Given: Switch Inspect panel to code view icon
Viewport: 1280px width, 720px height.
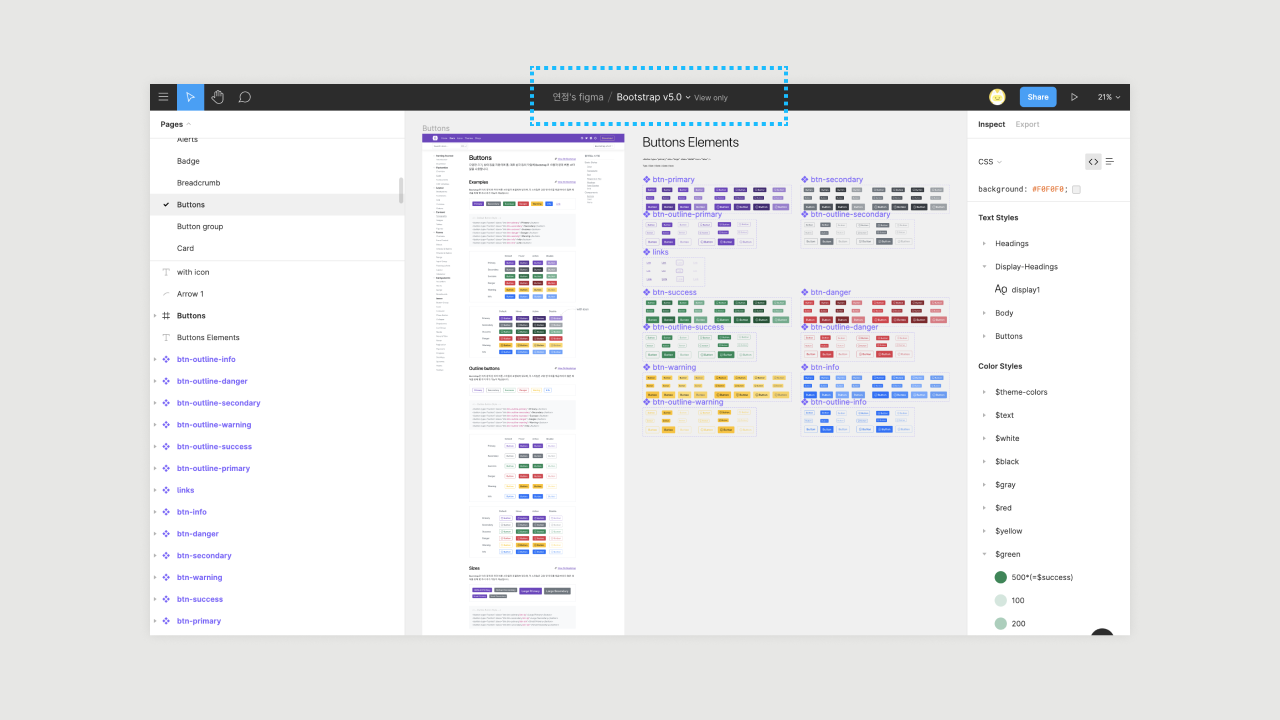Looking at the screenshot, I should pos(1093,161).
